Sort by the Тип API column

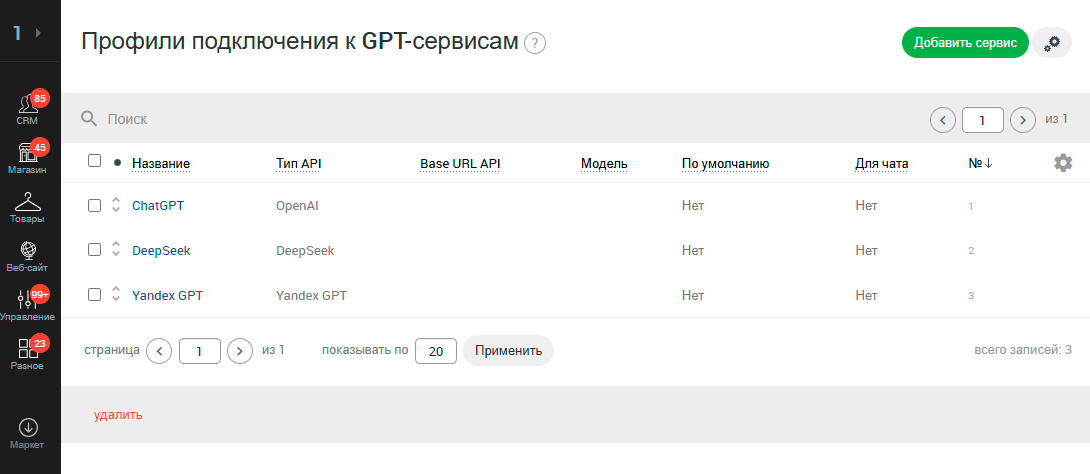(299, 163)
